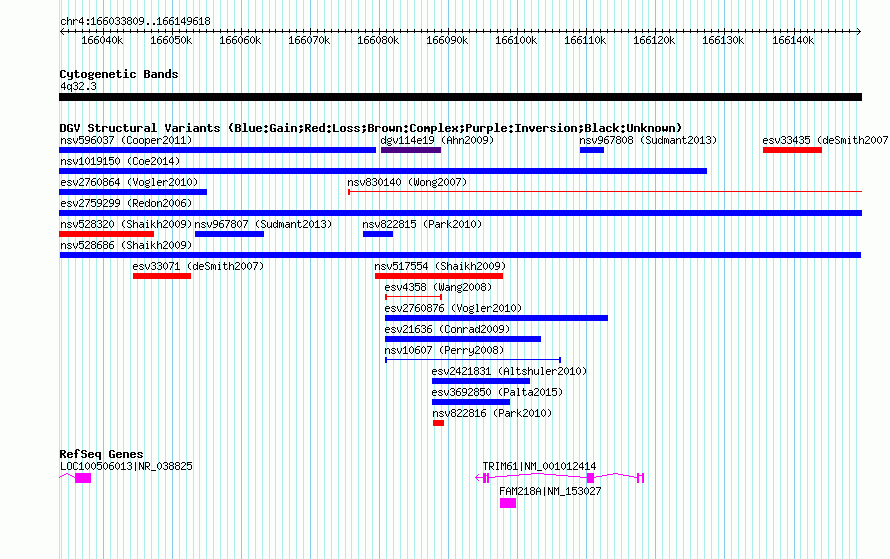The height and width of the screenshot is (559, 890).
Task: Click the esv2421831 (Altshuler2010) blue bar
Action: click(481, 381)
